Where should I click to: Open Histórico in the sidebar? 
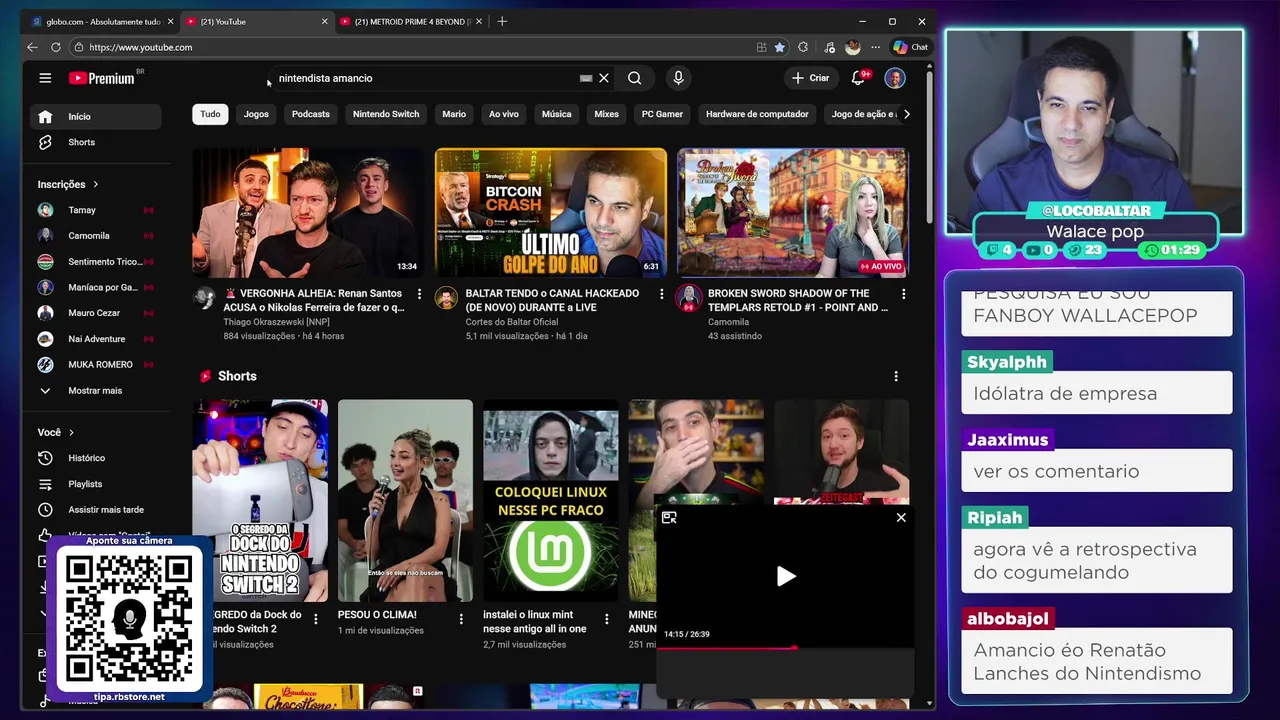pos(96,458)
